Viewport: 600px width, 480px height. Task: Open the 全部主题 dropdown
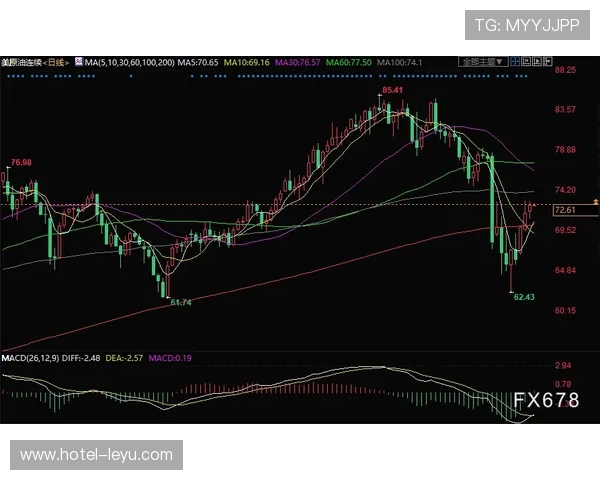pyautogui.click(x=482, y=62)
